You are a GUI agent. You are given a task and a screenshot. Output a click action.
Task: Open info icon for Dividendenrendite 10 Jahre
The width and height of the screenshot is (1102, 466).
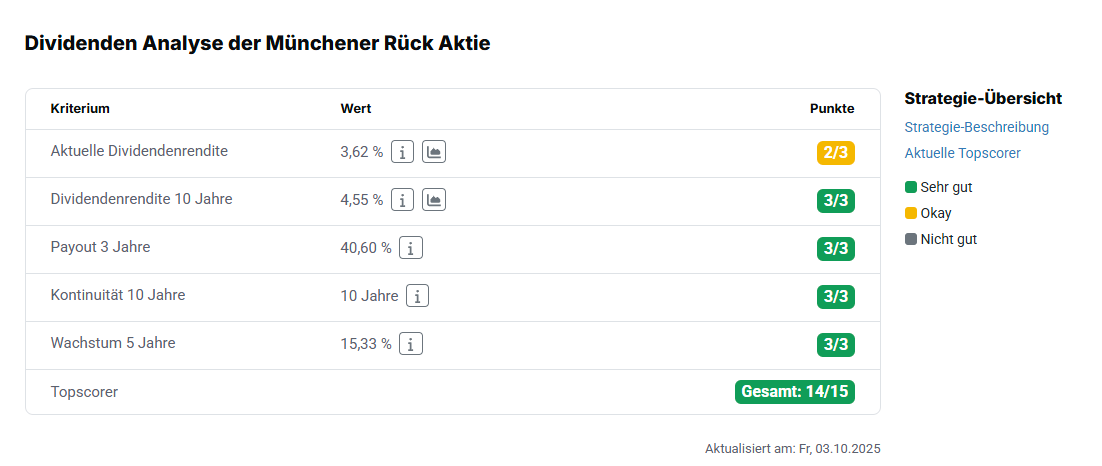point(402,200)
